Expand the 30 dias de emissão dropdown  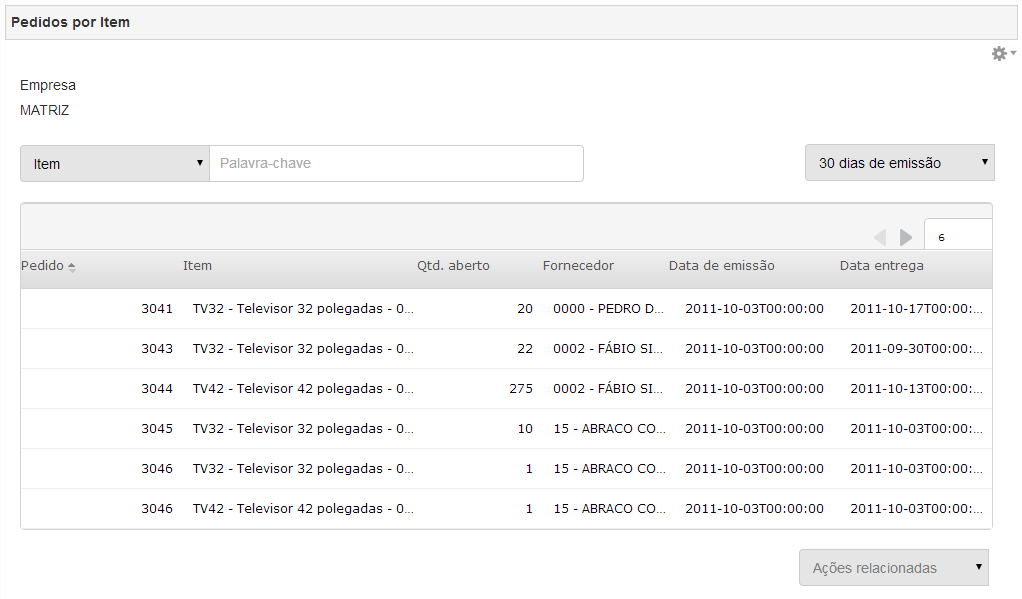899,163
